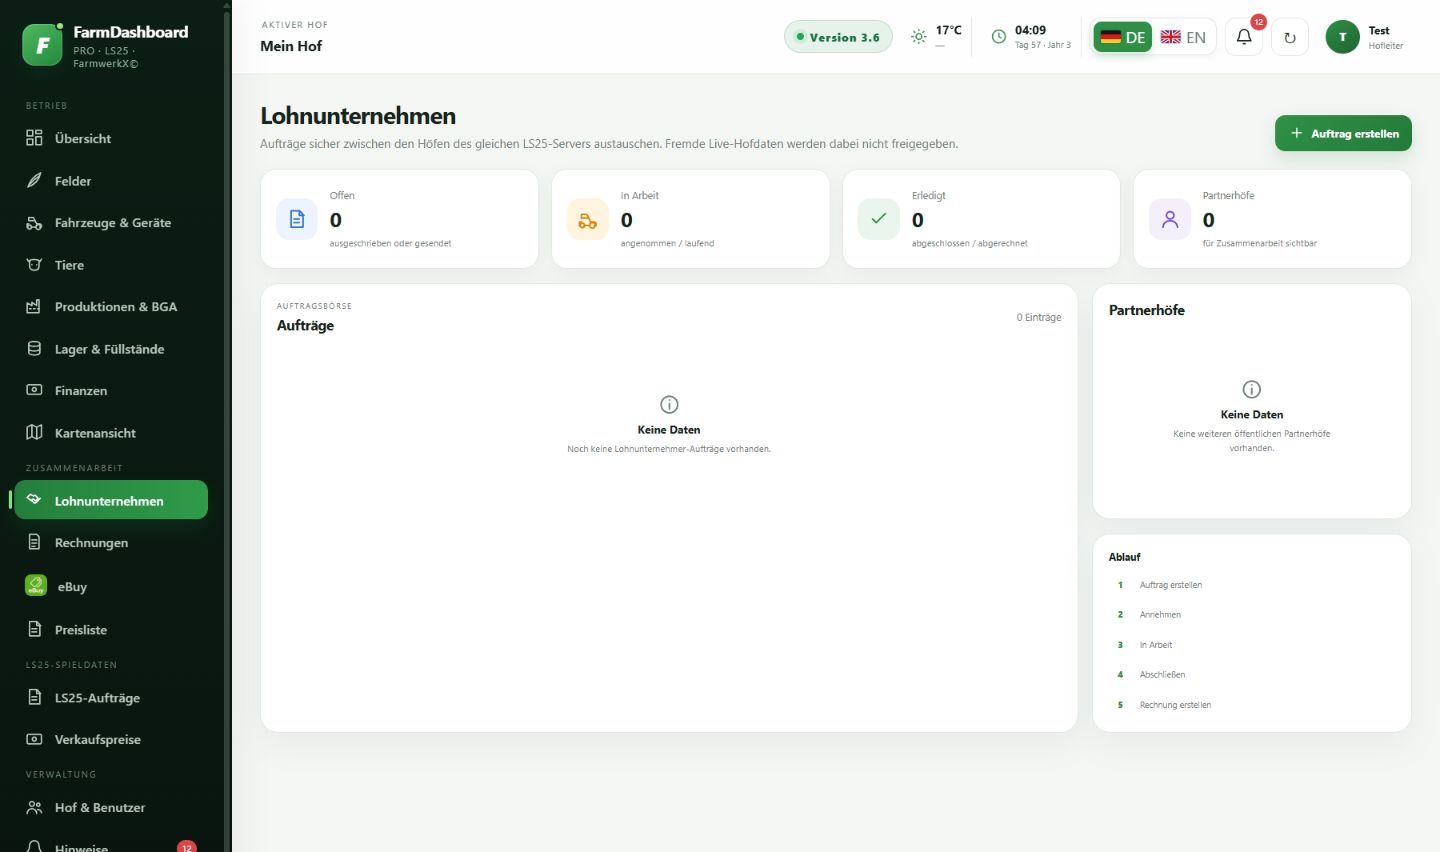Click the info icon in Partnerhöfe panel
Screen dimensions: 1440x852
coord(1251,389)
